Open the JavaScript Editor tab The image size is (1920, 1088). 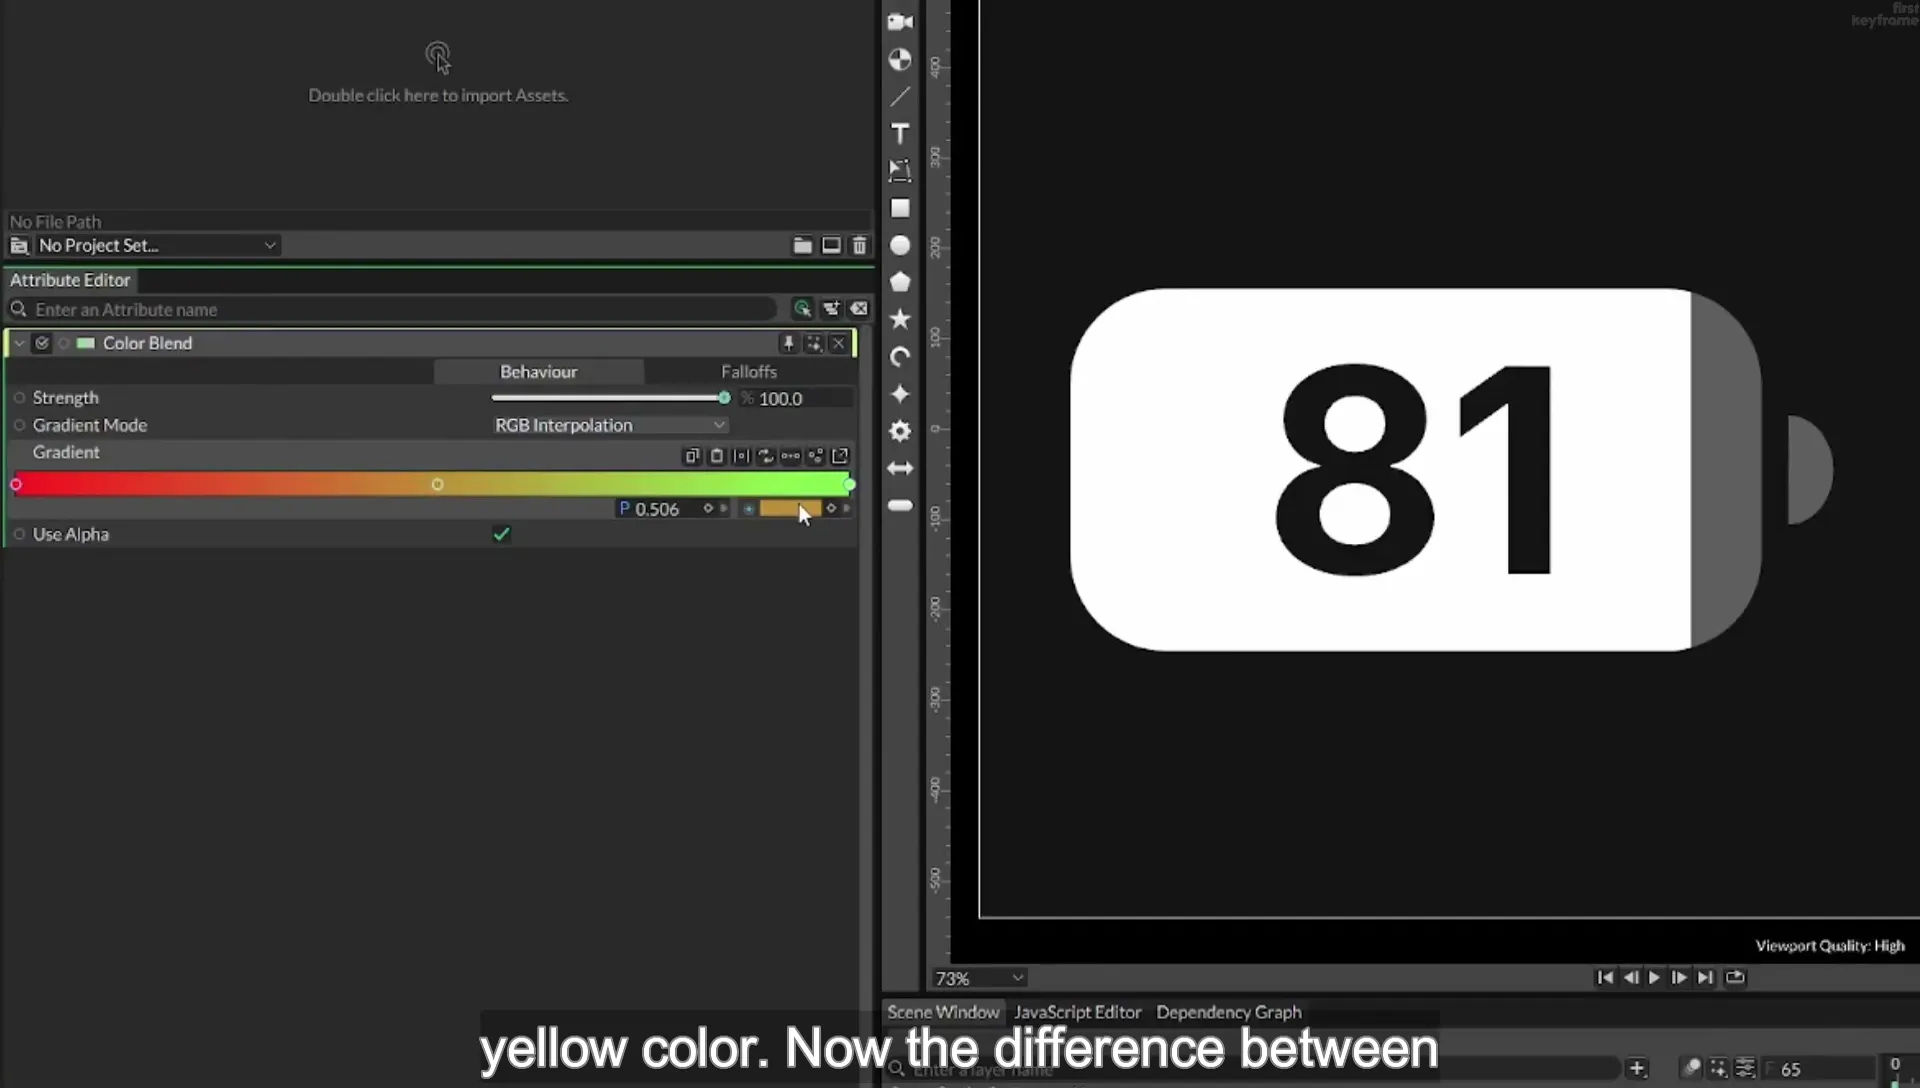(1077, 1012)
